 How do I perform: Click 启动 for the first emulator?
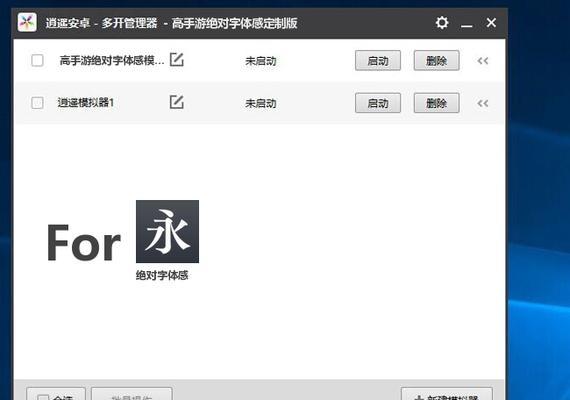378,60
